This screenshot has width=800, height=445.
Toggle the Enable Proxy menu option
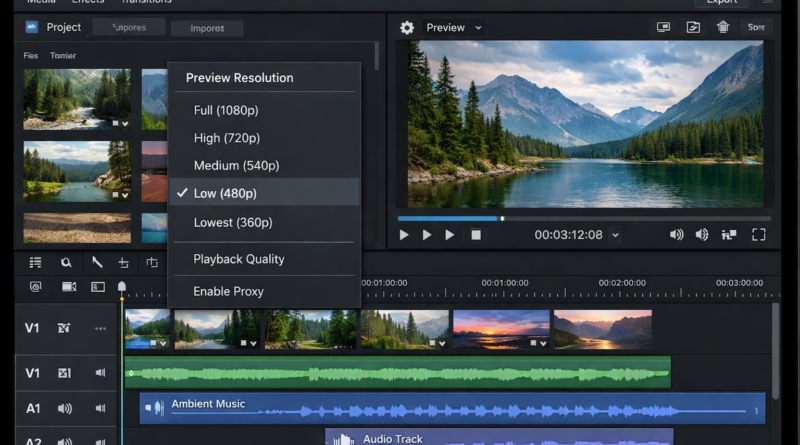[x=264, y=291]
